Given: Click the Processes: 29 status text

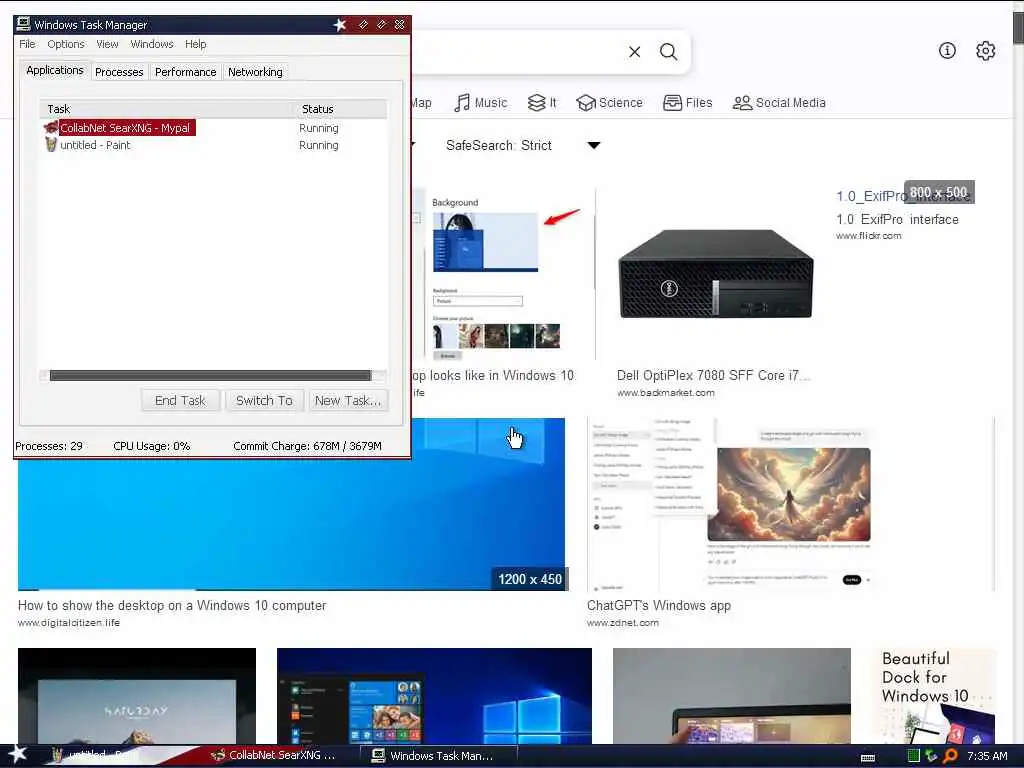Looking at the screenshot, I should 49,446.
